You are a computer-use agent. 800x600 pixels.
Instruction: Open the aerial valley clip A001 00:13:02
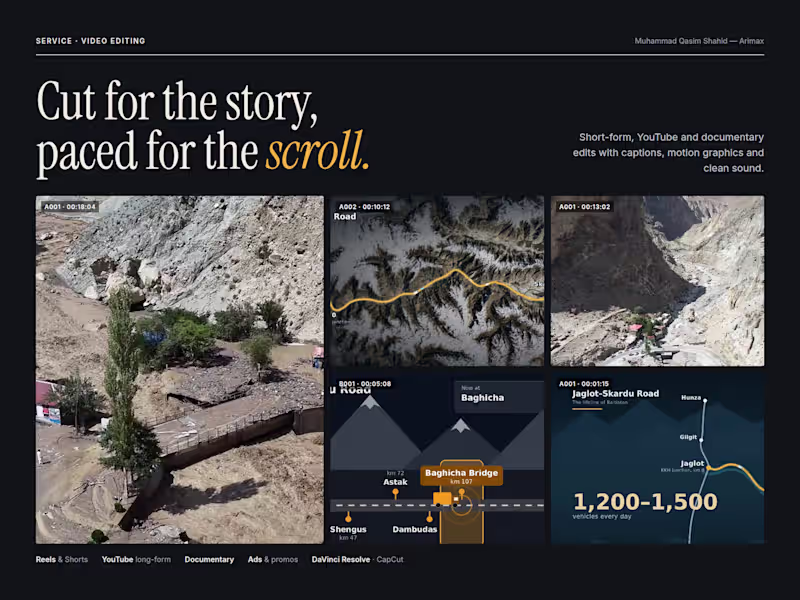(x=657, y=281)
